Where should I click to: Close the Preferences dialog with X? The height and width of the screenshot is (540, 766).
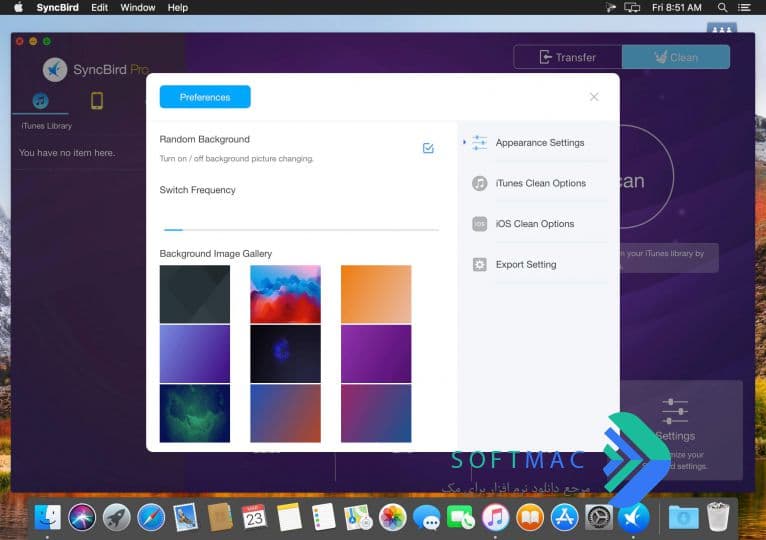coord(594,97)
